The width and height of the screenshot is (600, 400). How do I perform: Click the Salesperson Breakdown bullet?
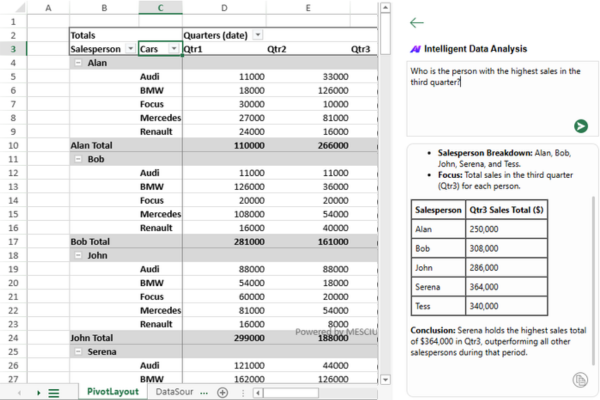[x=504, y=158]
